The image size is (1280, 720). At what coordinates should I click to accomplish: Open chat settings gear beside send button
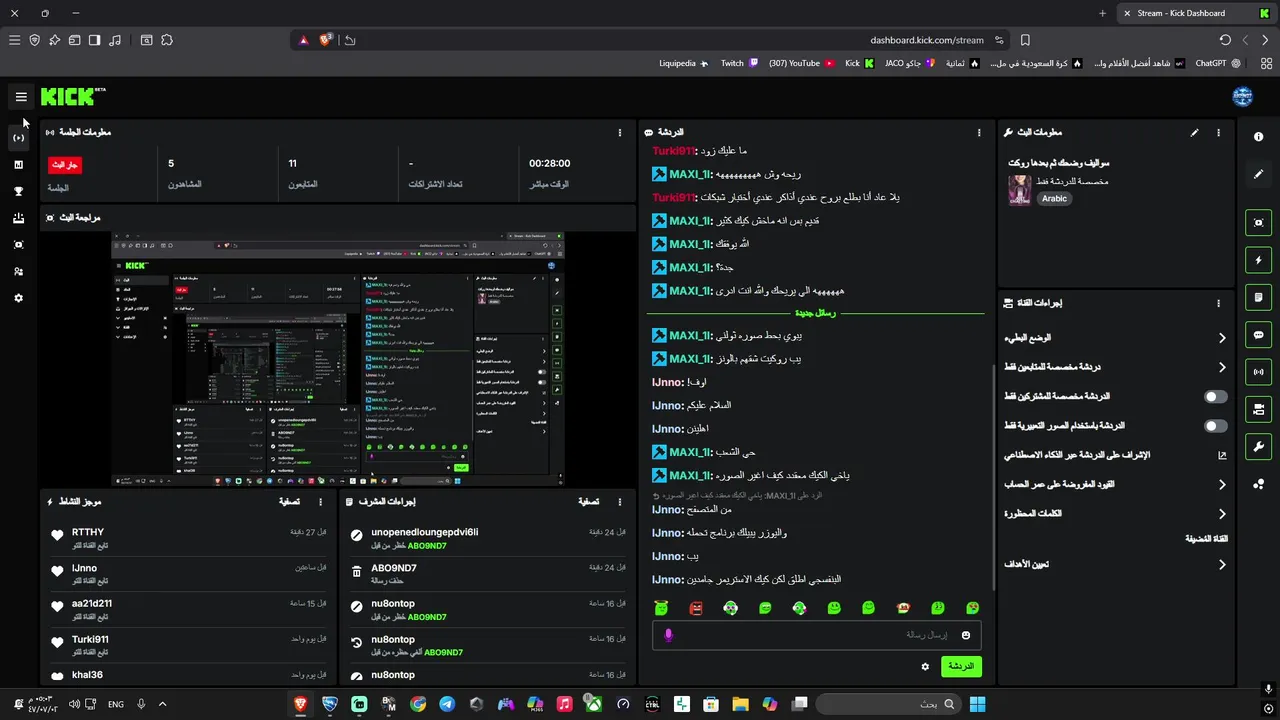(x=925, y=666)
